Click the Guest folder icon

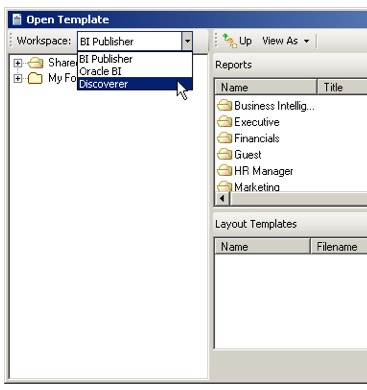(x=224, y=154)
